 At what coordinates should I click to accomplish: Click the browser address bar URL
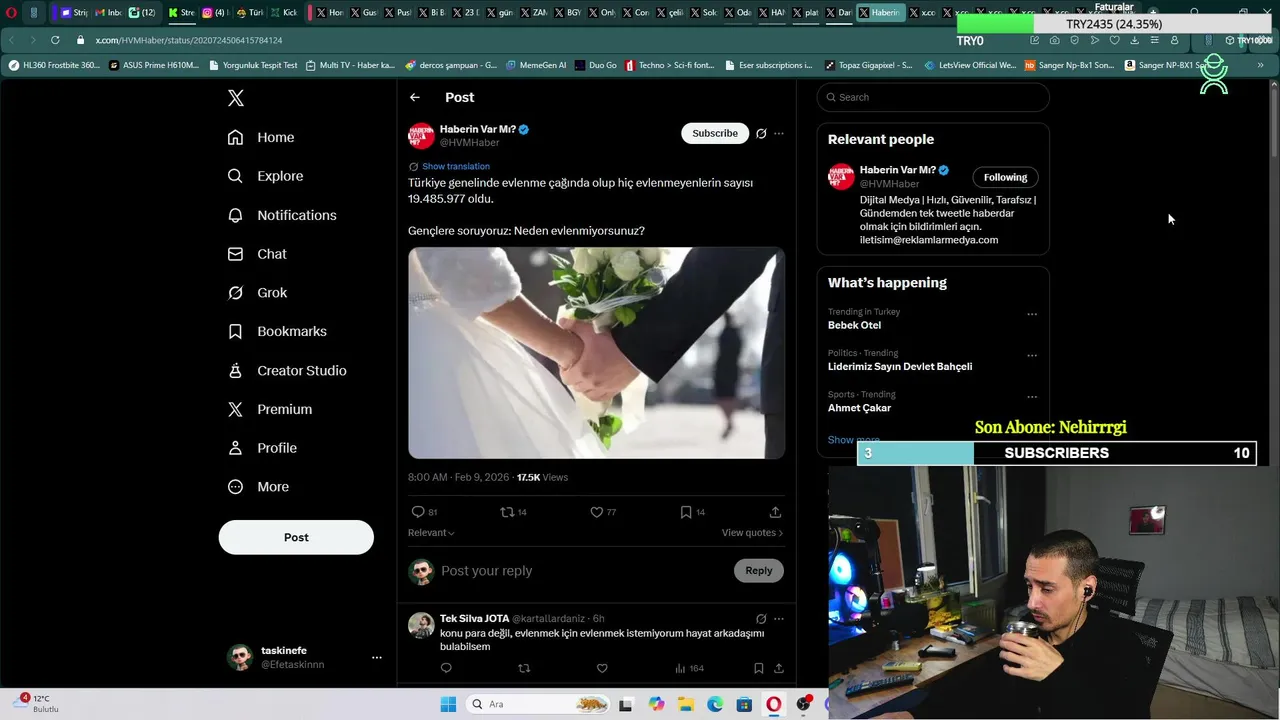click(x=189, y=40)
